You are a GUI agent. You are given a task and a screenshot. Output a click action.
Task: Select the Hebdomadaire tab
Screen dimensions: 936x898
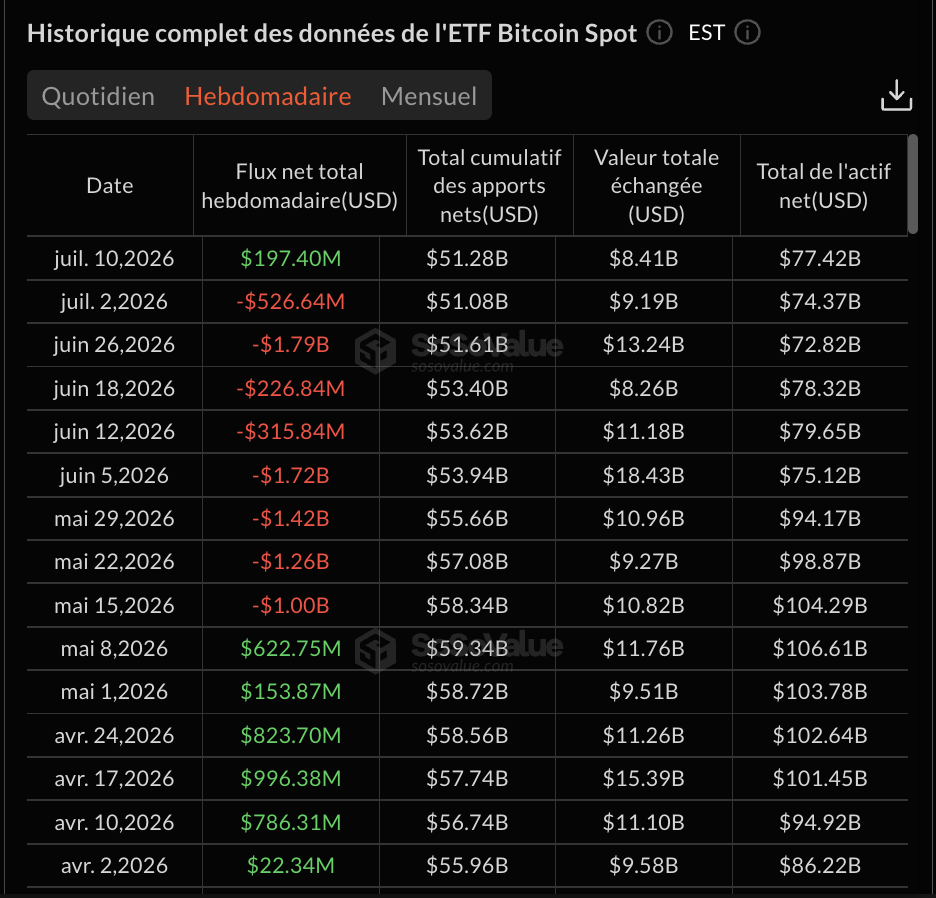click(x=268, y=96)
